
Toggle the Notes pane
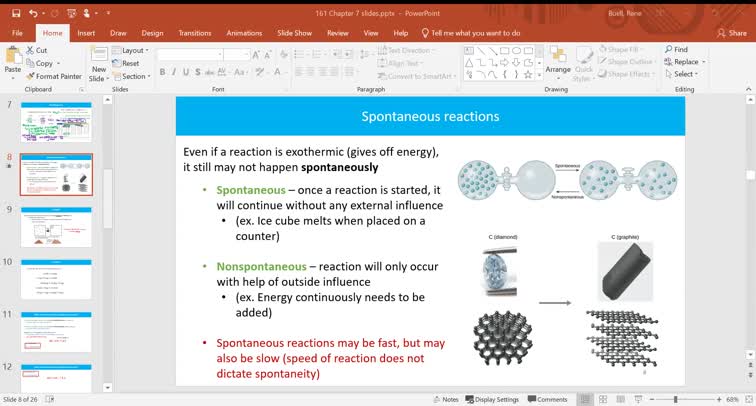tap(445, 399)
